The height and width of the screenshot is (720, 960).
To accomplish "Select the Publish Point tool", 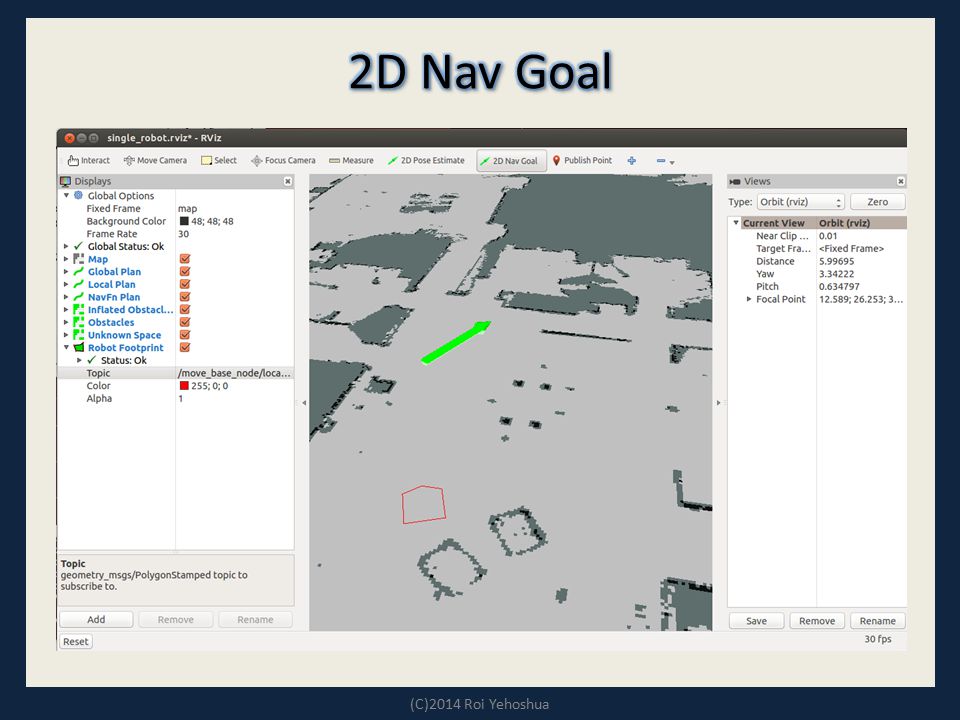I will 582,160.
